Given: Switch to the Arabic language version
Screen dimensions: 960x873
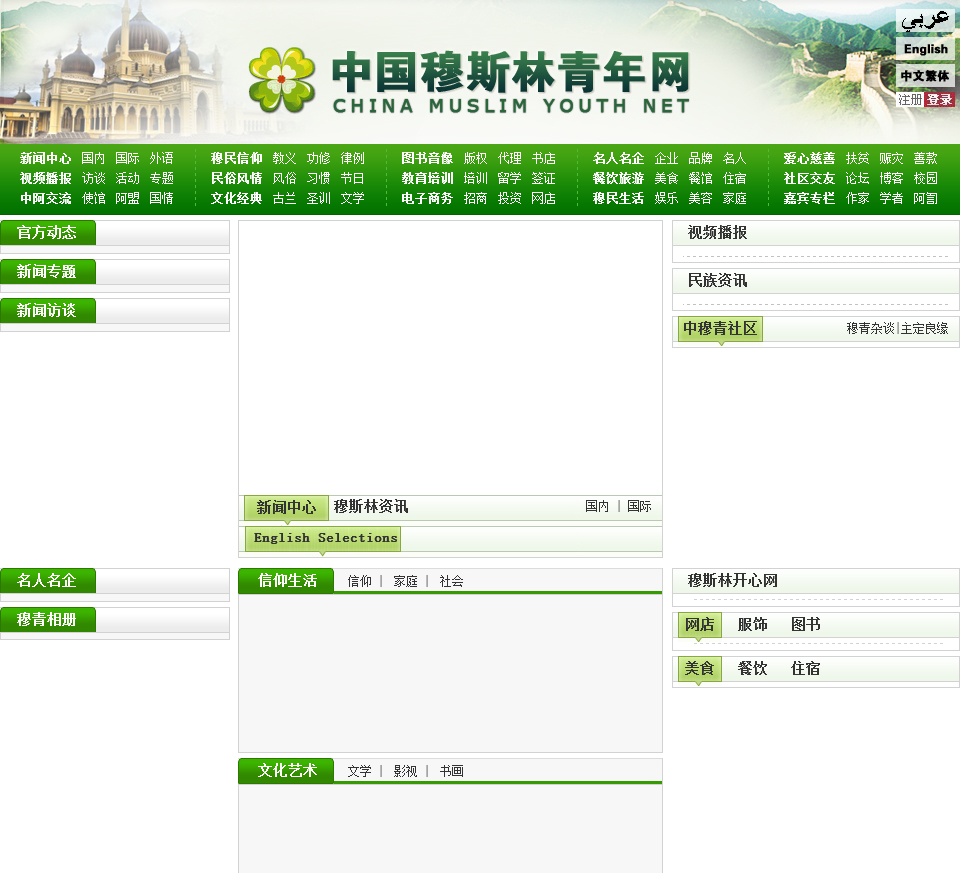Looking at the screenshot, I should pos(924,21).
